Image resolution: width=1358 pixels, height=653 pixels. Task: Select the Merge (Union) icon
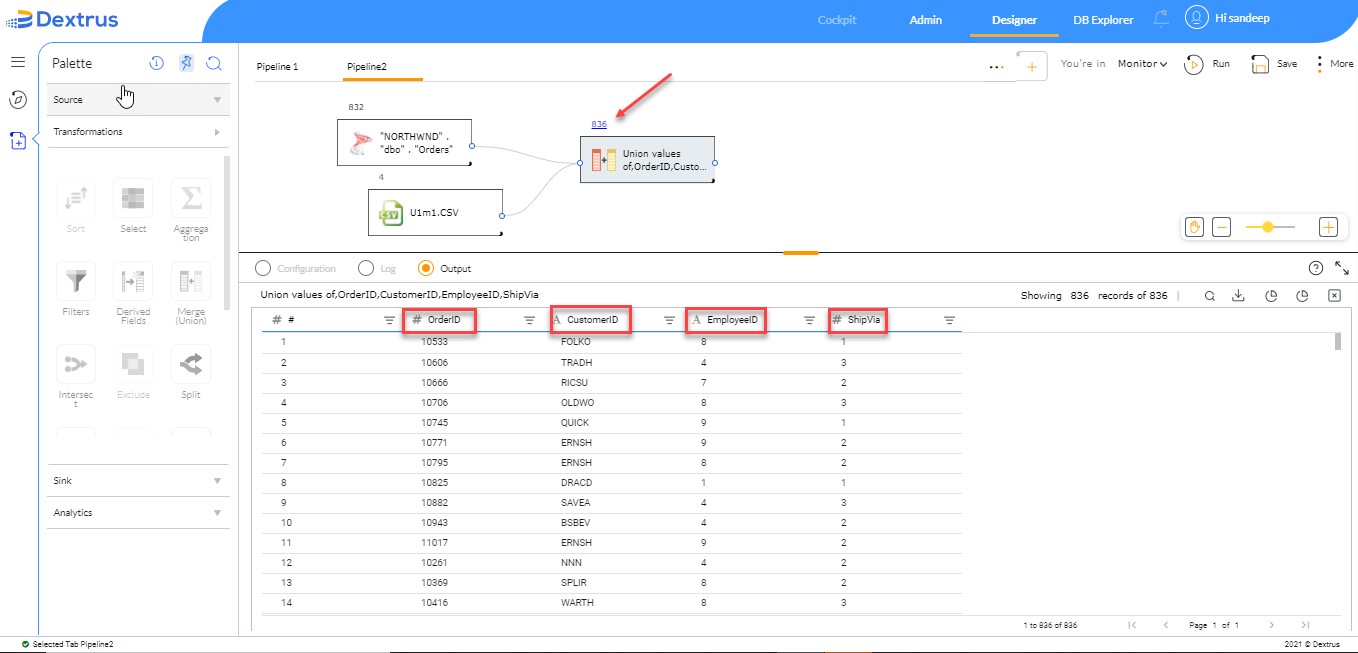191,281
